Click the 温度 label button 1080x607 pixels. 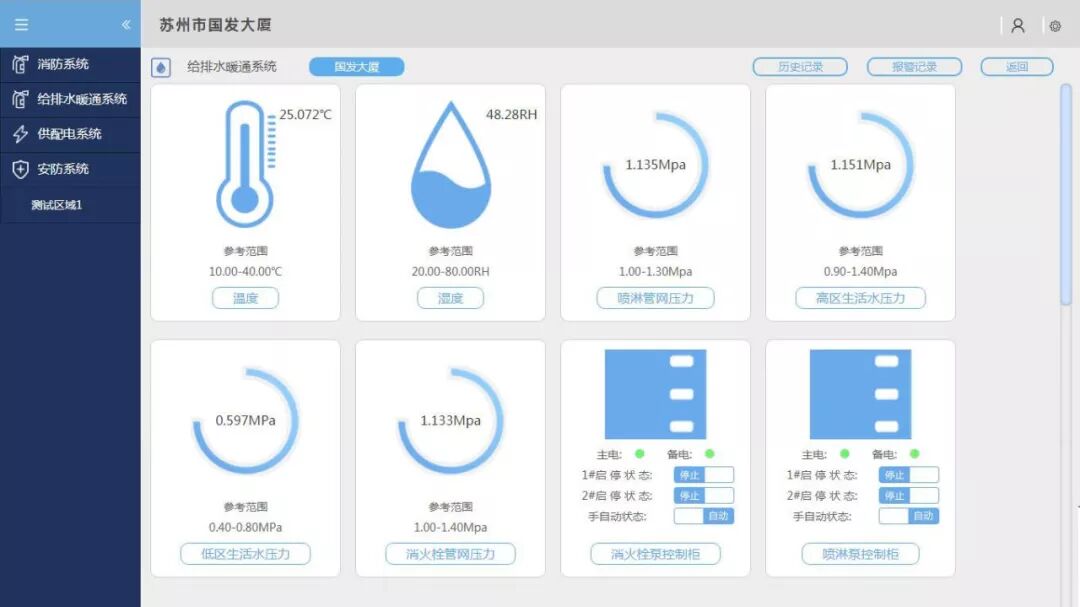pyautogui.click(x=245, y=298)
